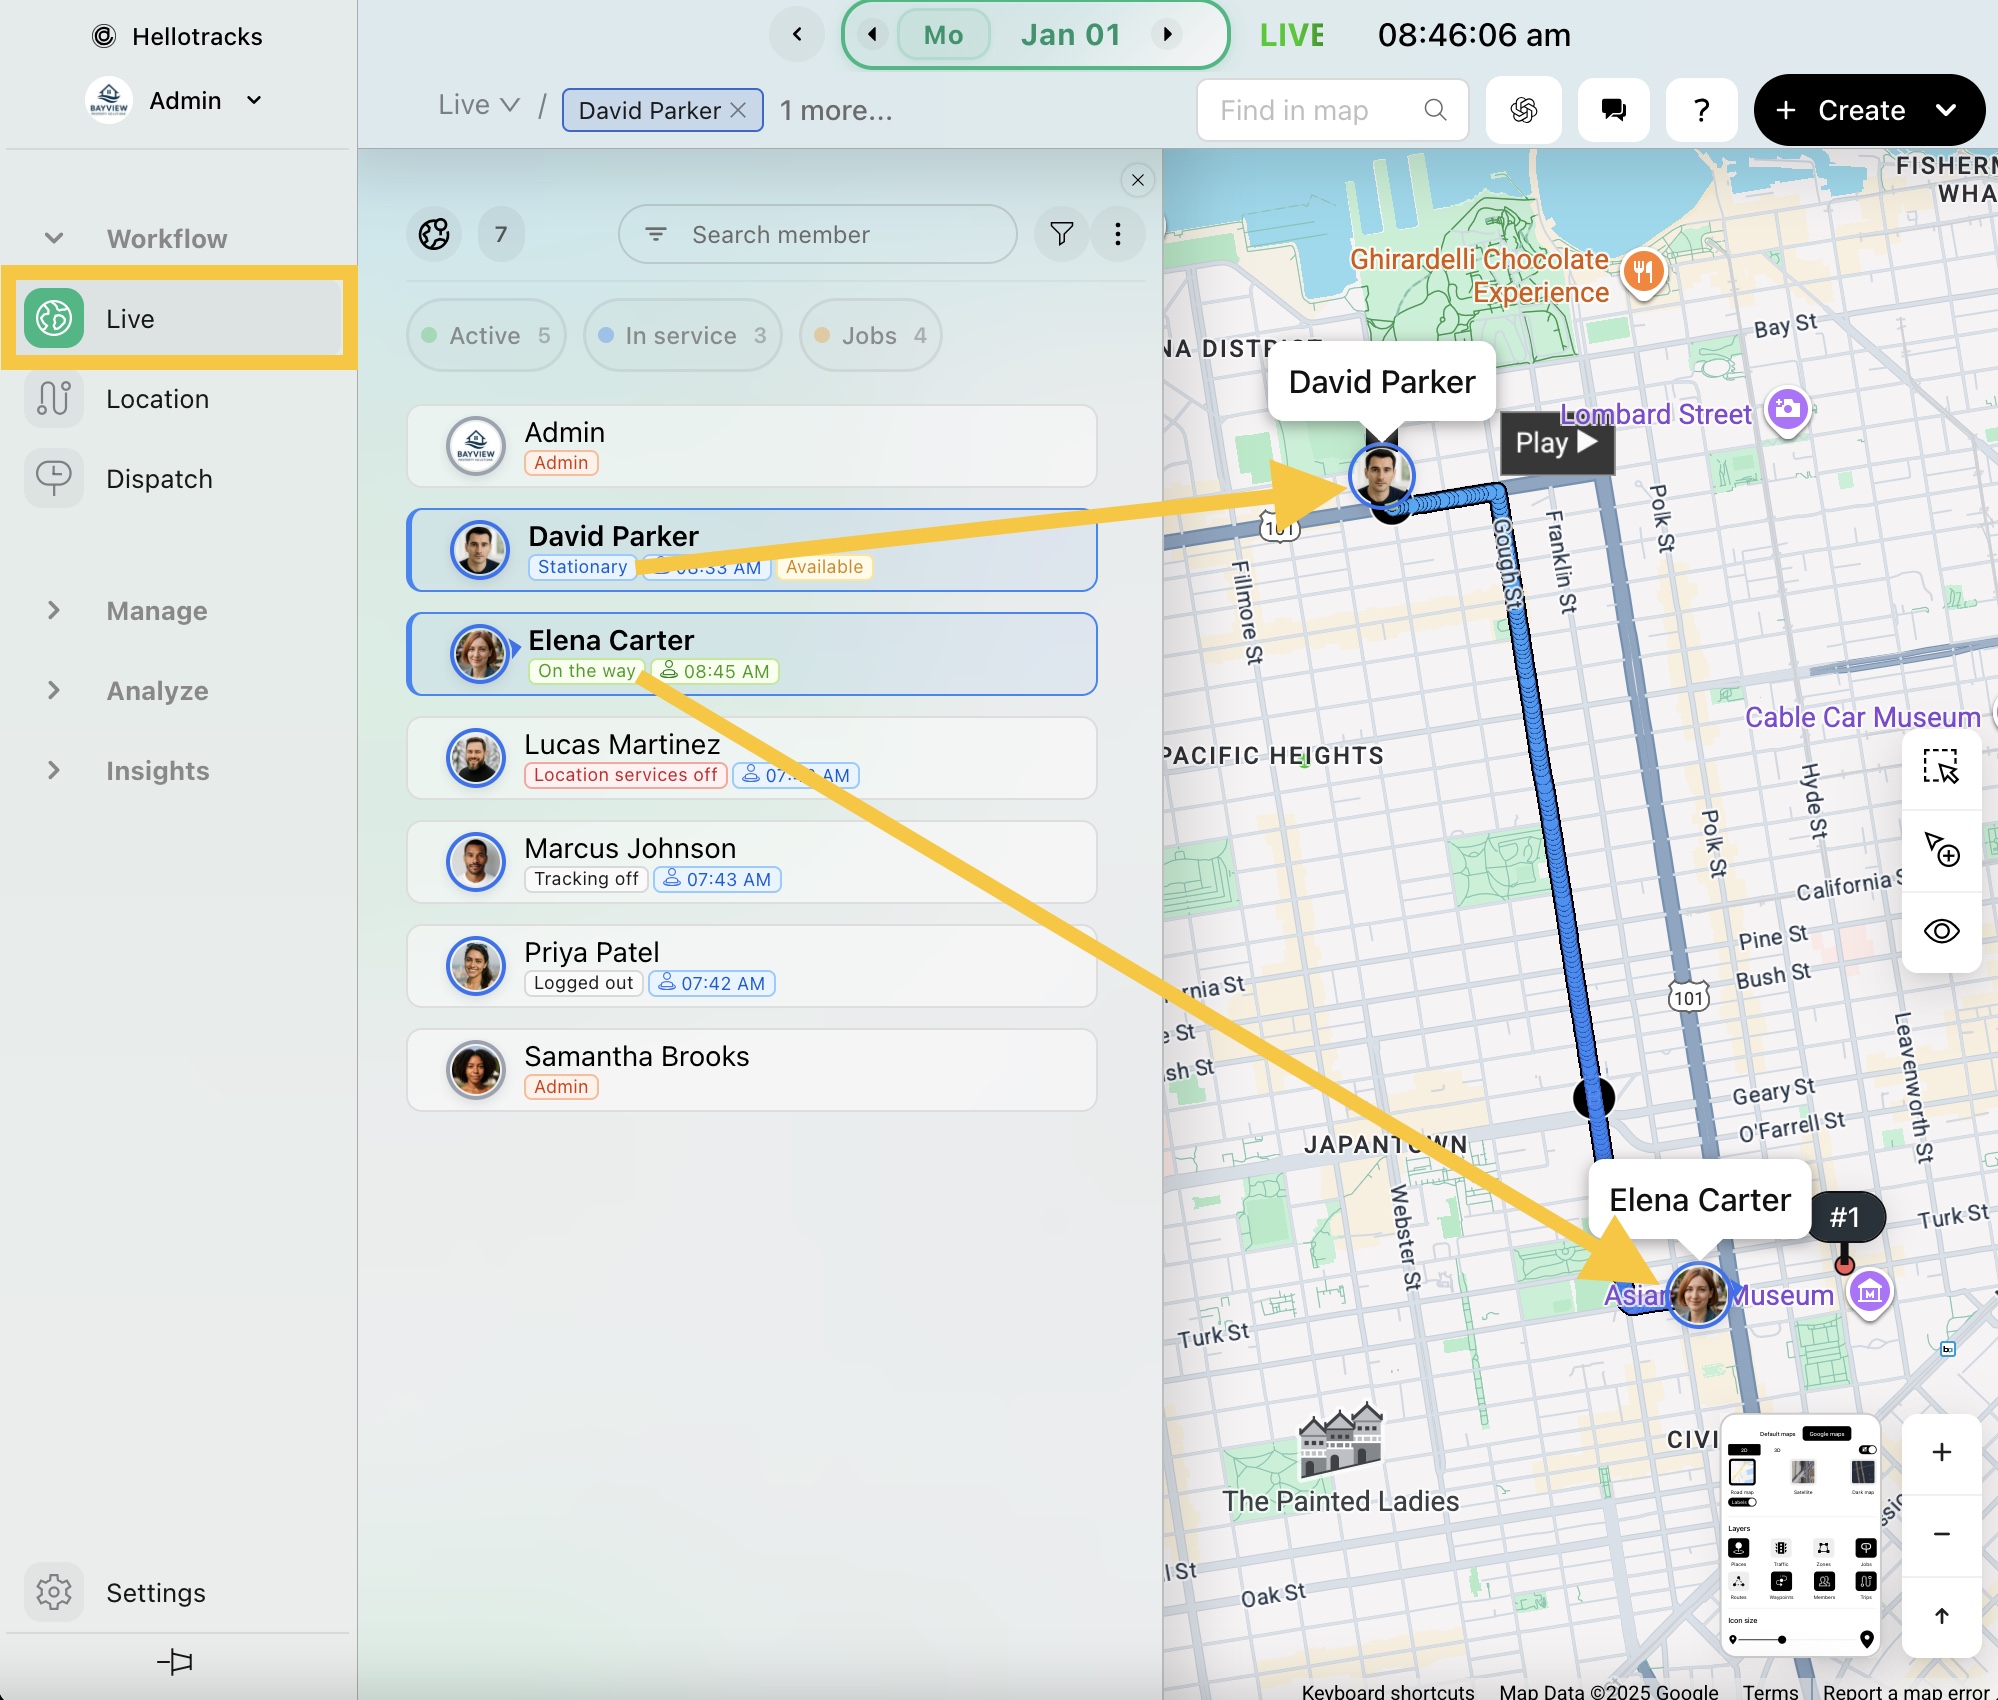This screenshot has height=1700, width=1998.
Task: Expand the Manage section in sidebar
Action: [x=157, y=611]
